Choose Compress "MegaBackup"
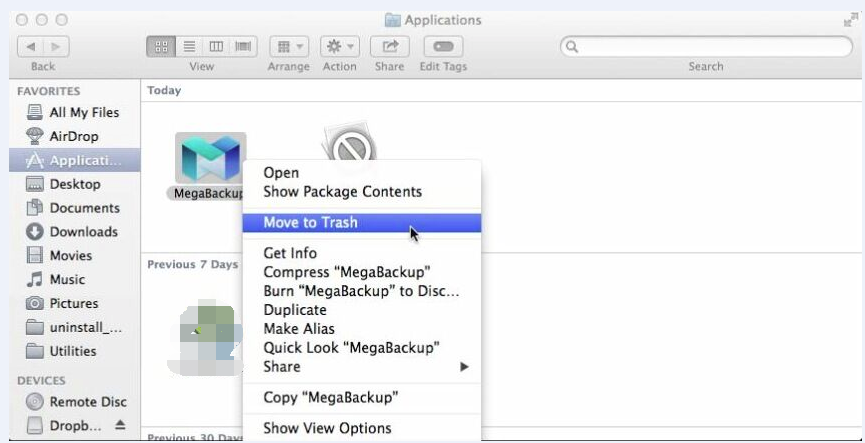 point(362,273)
